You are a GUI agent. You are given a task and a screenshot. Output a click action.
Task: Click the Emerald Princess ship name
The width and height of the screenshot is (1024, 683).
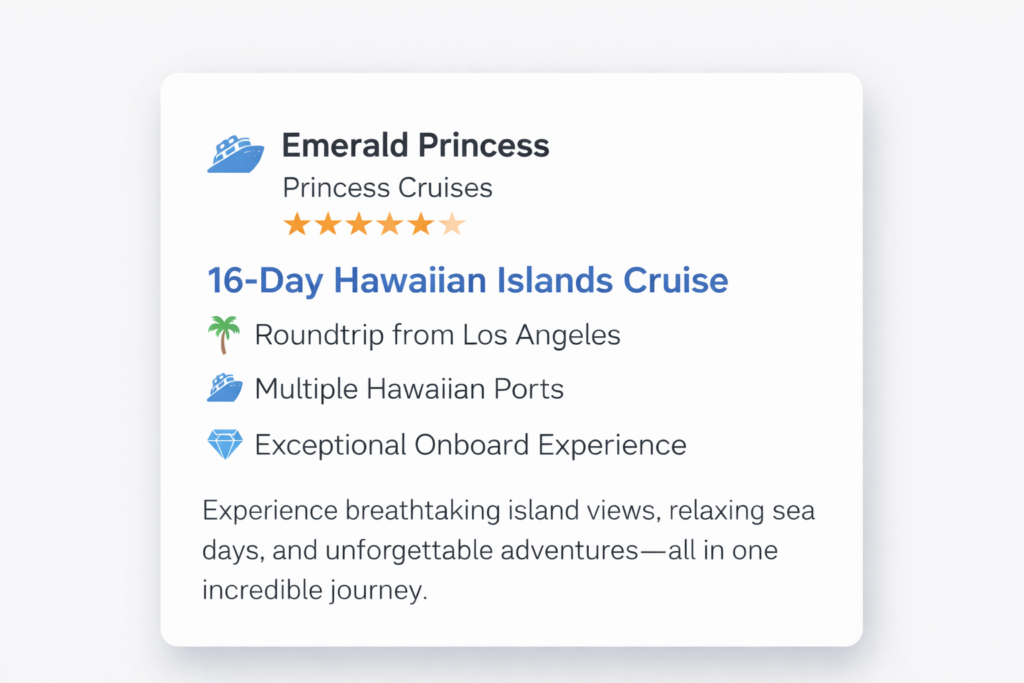tap(415, 146)
